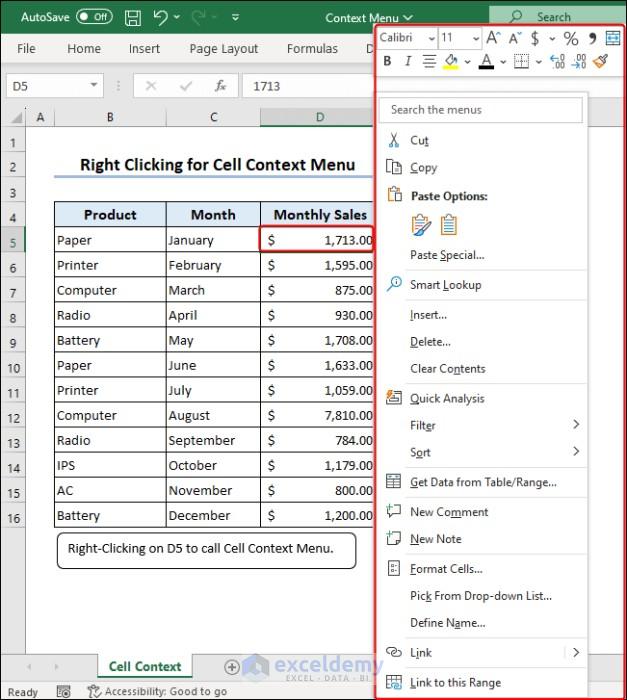Viewport: 627px width, 700px height.
Task: Choose Paste Special from context menu
Action: [482, 255]
